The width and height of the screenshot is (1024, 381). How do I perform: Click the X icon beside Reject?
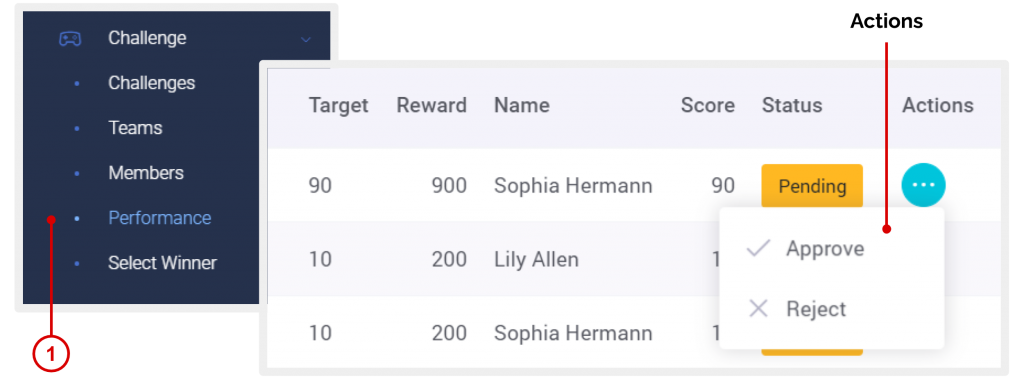(x=758, y=308)
